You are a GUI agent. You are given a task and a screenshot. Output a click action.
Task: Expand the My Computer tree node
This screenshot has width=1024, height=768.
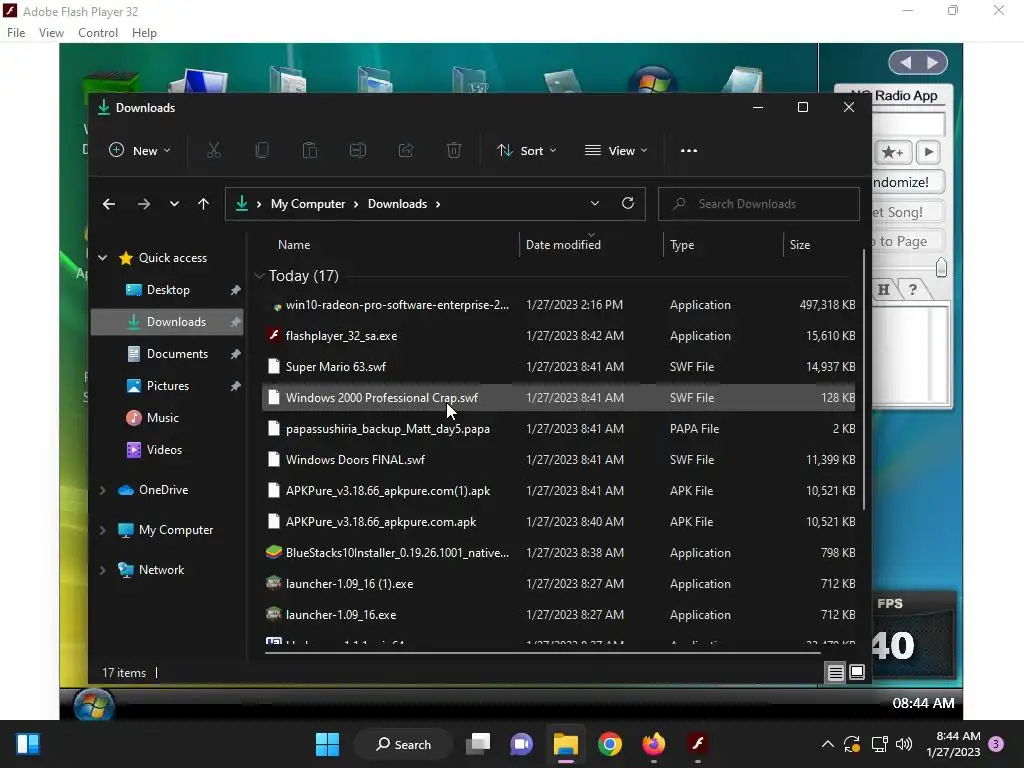(103, 530)
